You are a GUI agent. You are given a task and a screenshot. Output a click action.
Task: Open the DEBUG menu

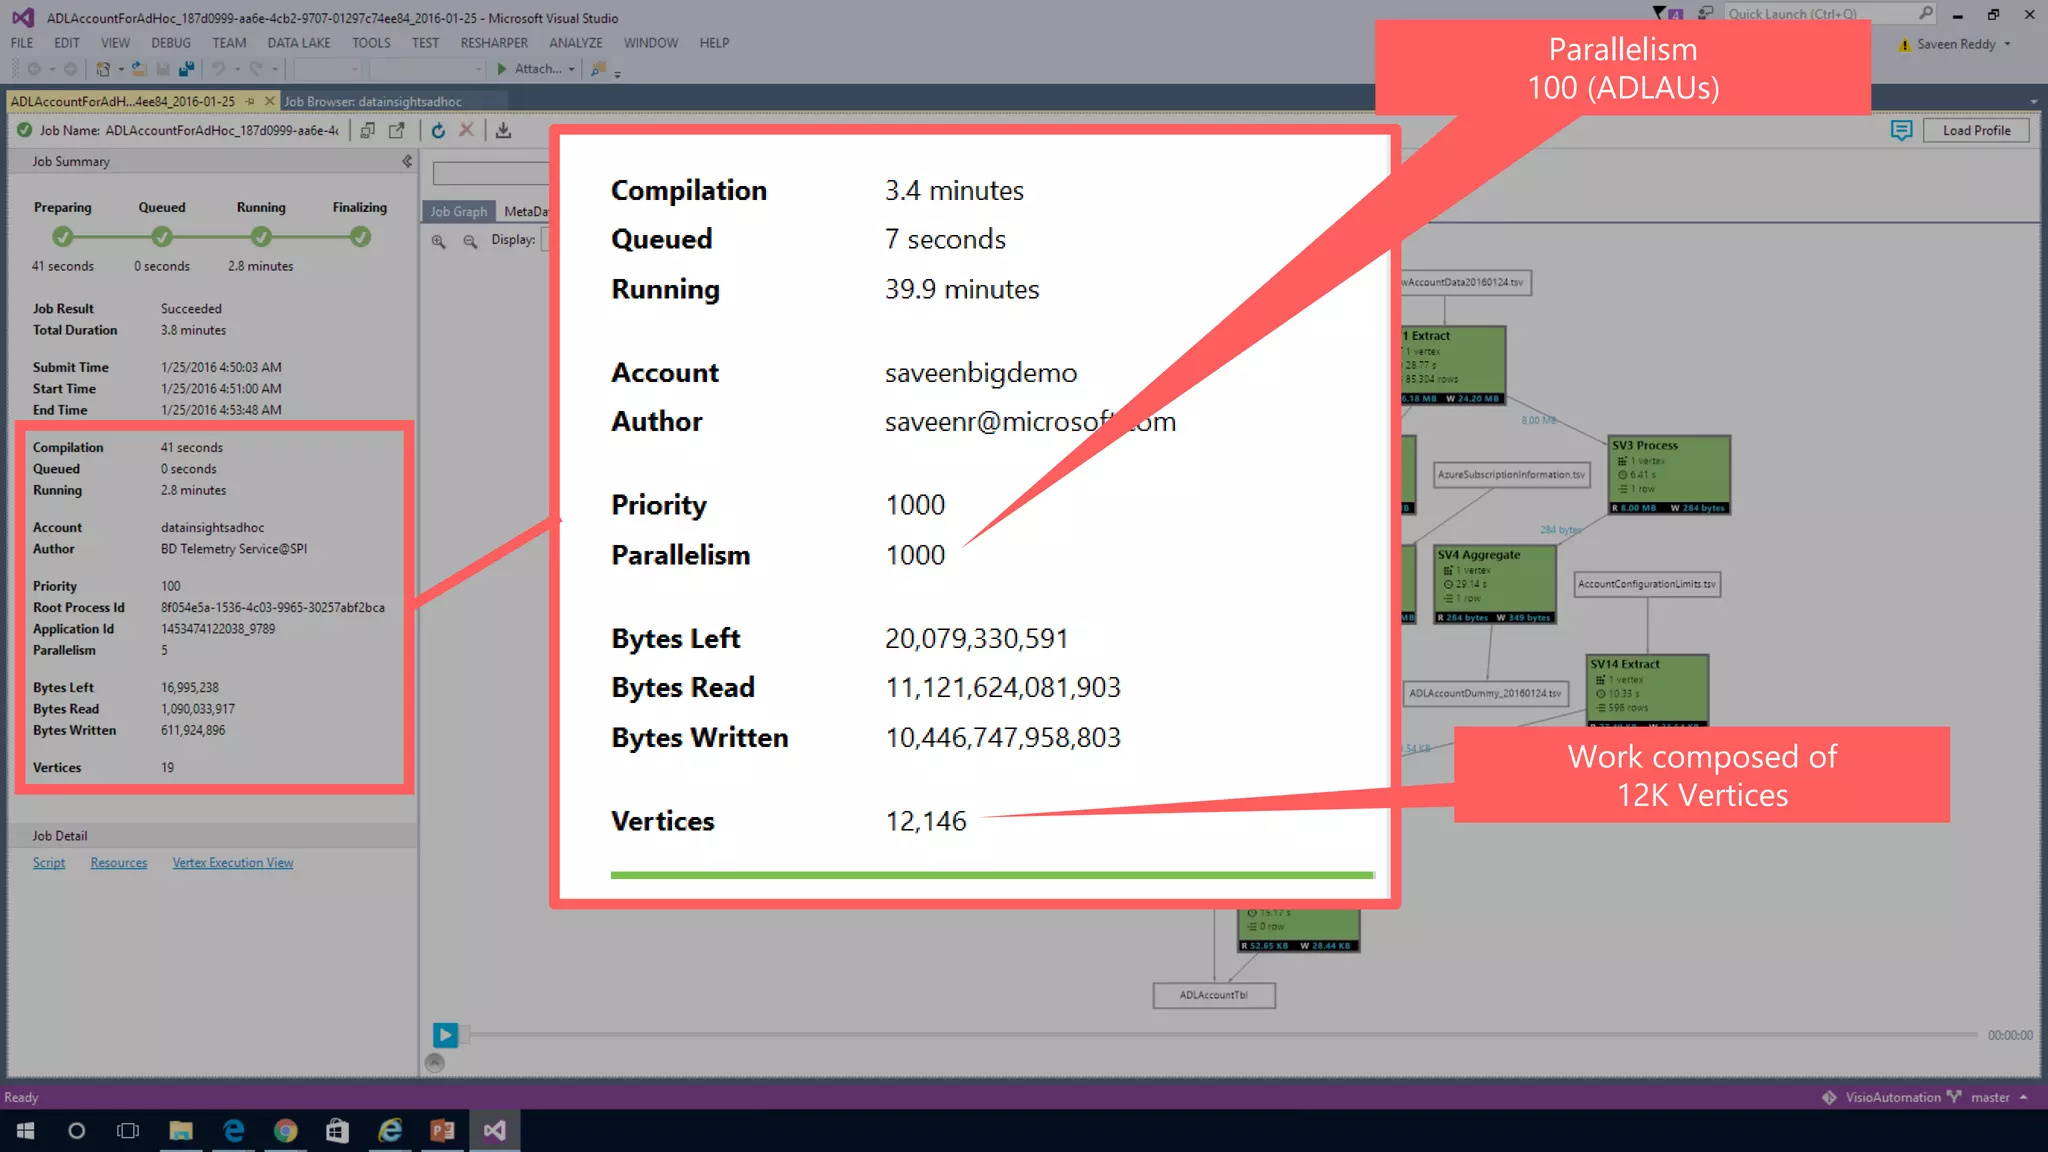point(171,43)
